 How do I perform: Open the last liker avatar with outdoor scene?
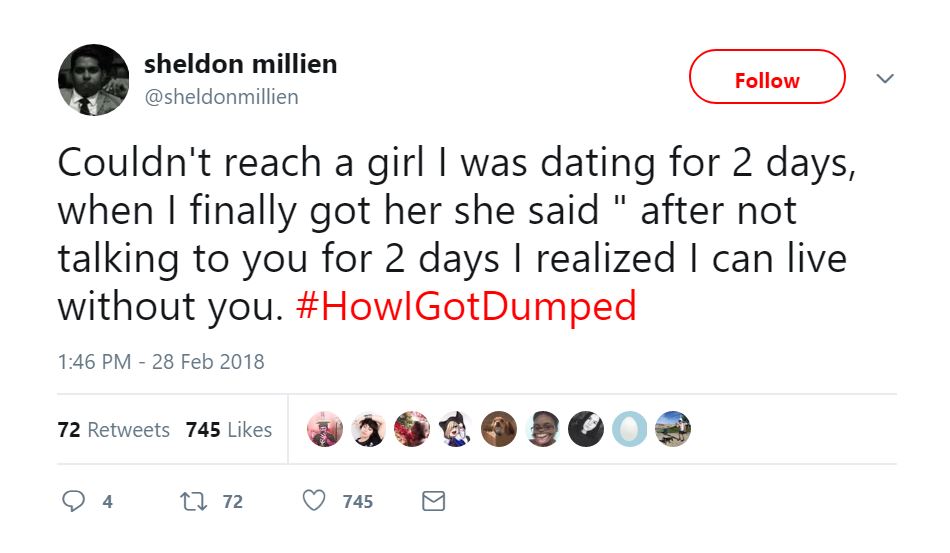[673, 429]
